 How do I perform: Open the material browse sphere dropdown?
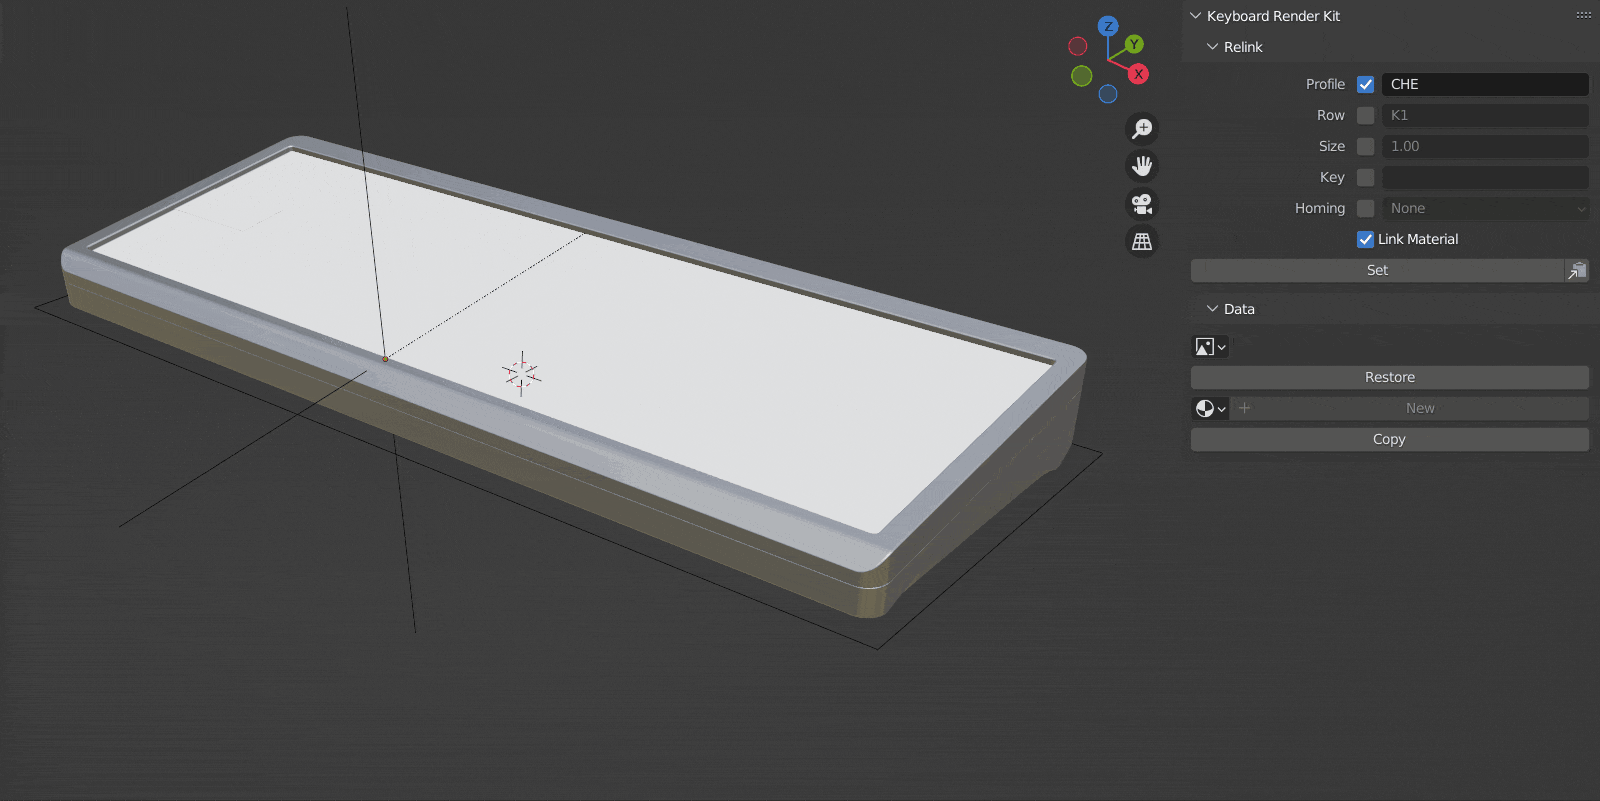1210,408
